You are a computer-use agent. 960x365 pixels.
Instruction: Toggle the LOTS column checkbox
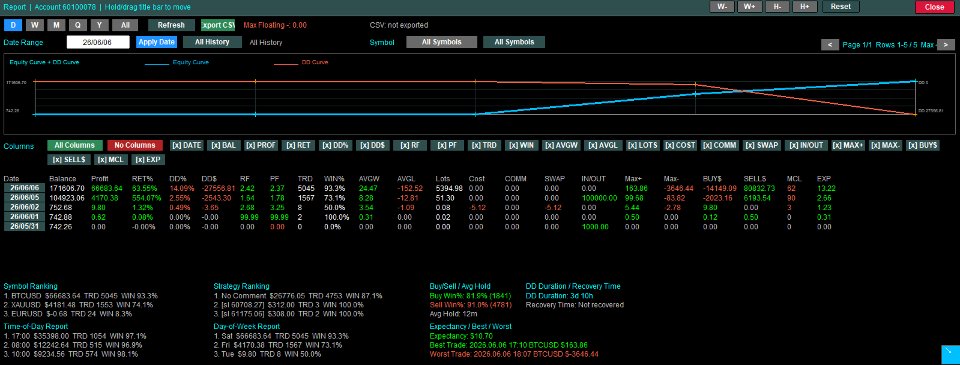pos(643,146)
